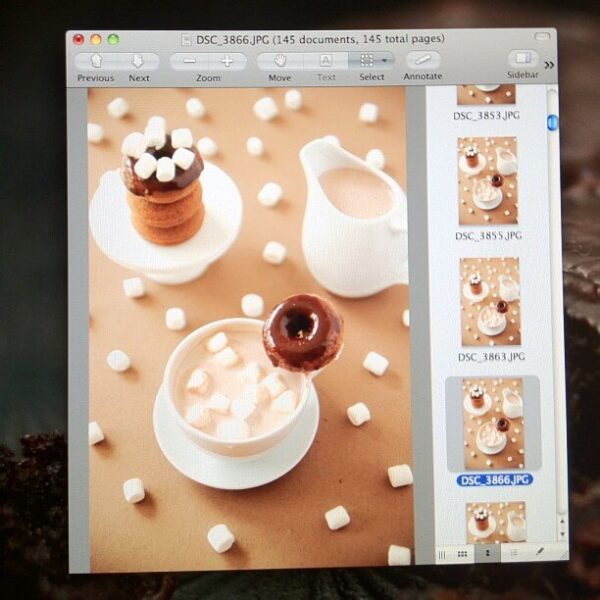
Task: Click the DSC_3853.JPG file name
Action: (x=486, y=116)
